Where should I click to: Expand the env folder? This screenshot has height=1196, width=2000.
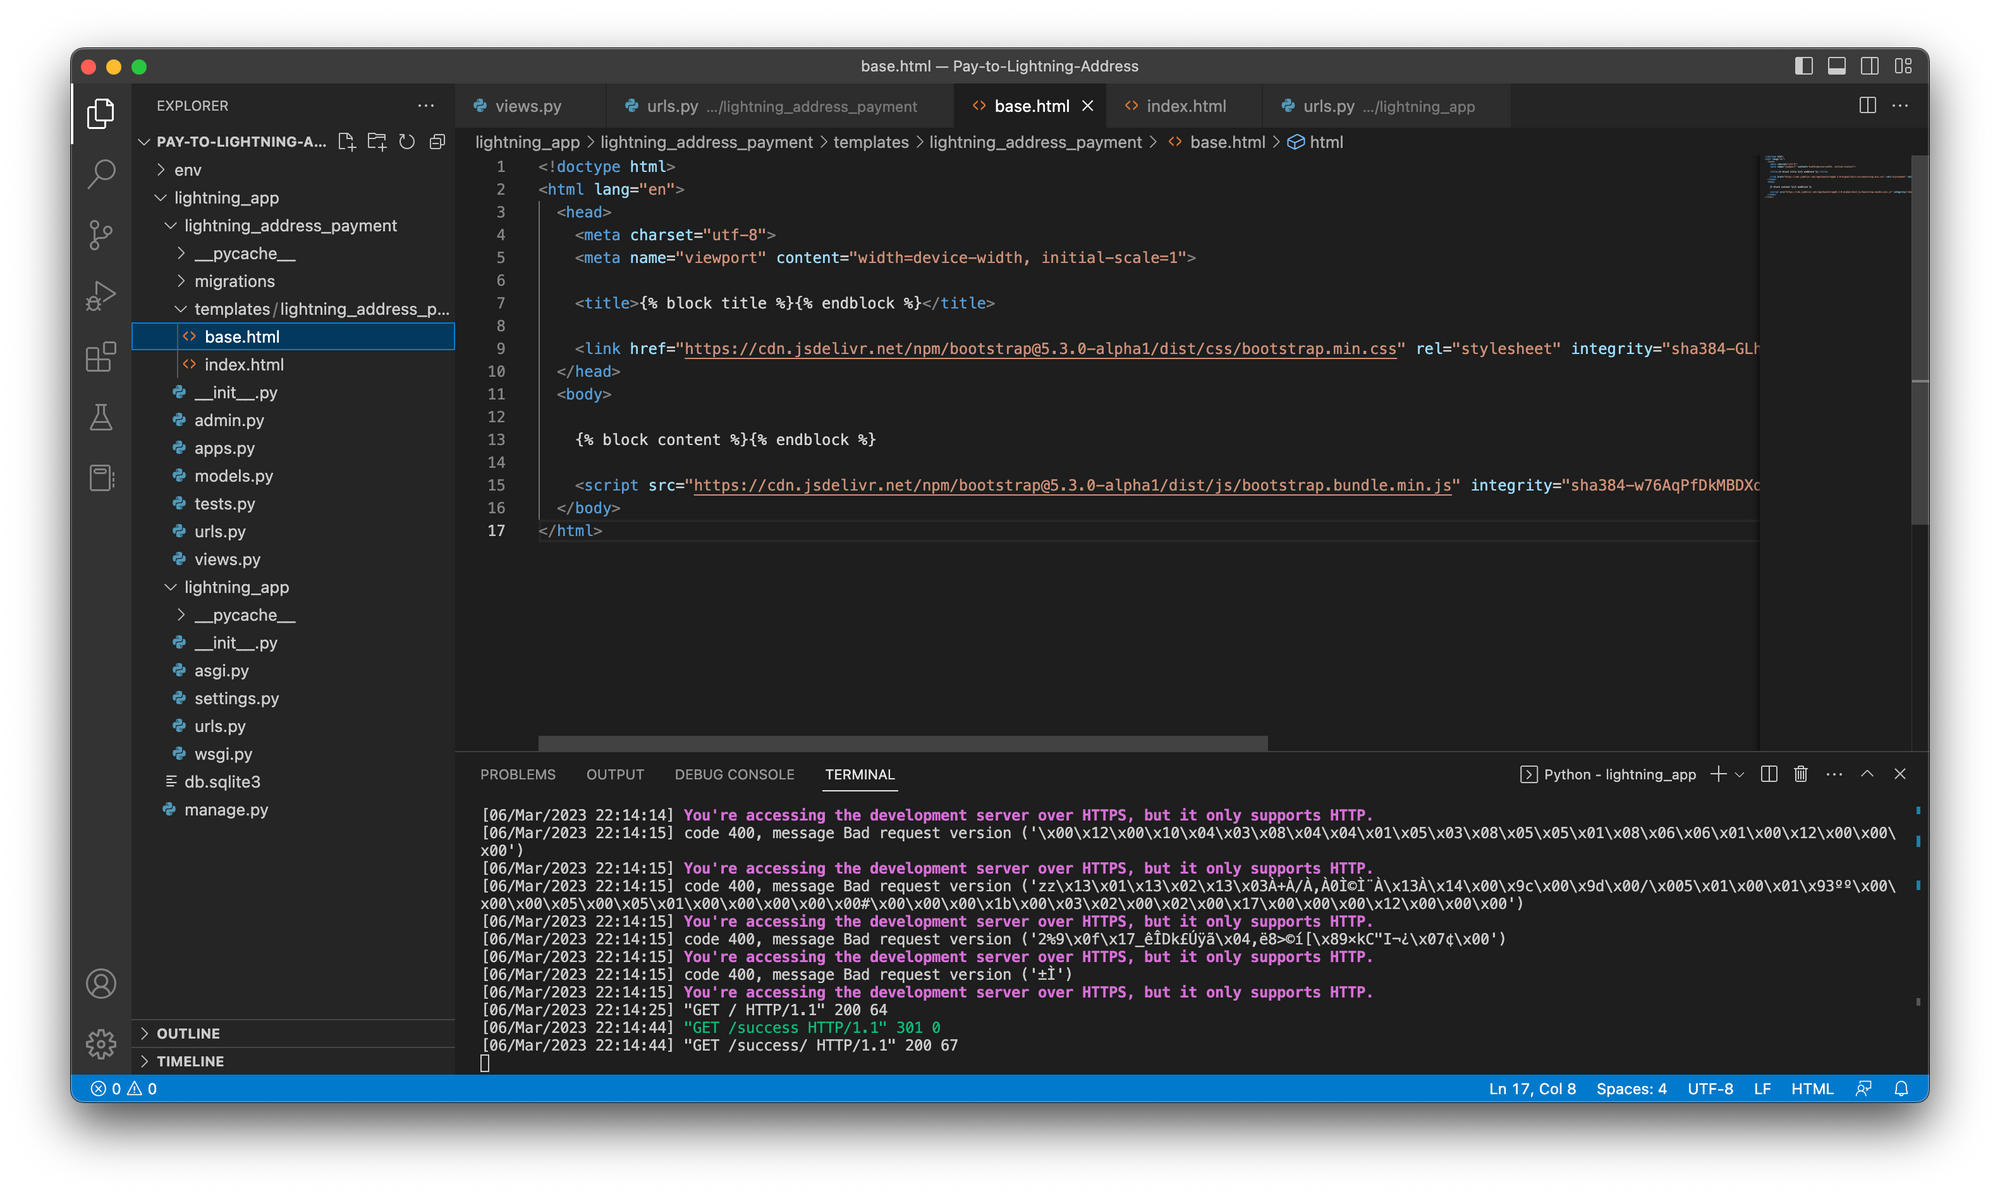[x=161, y=170]
